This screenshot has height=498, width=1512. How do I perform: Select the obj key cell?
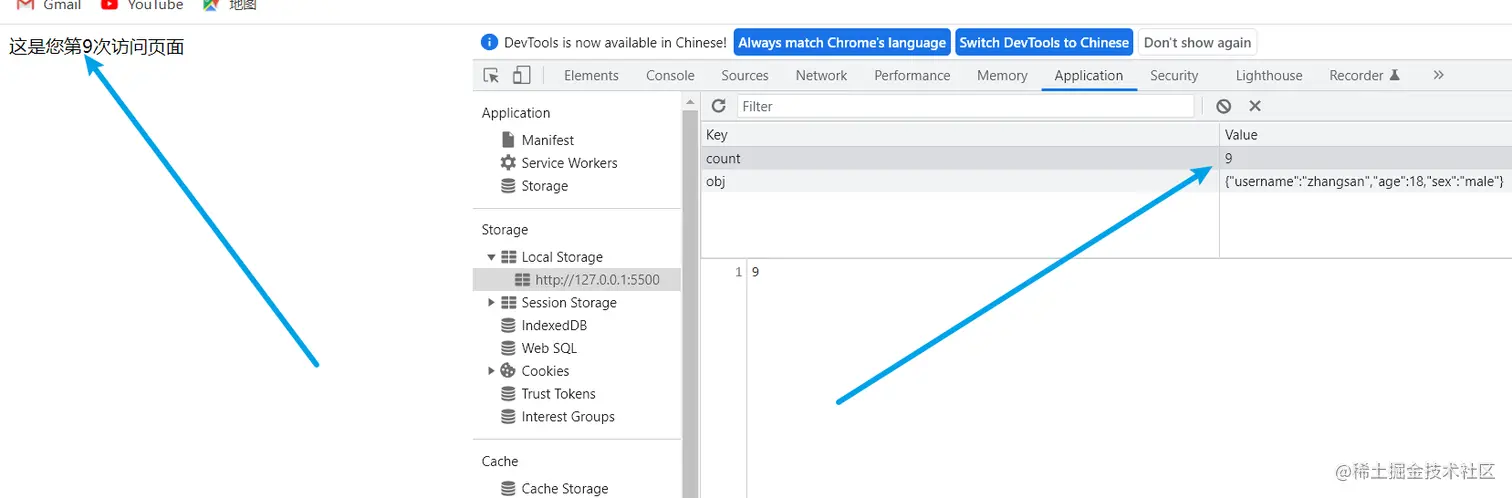[x=960, y=181]
